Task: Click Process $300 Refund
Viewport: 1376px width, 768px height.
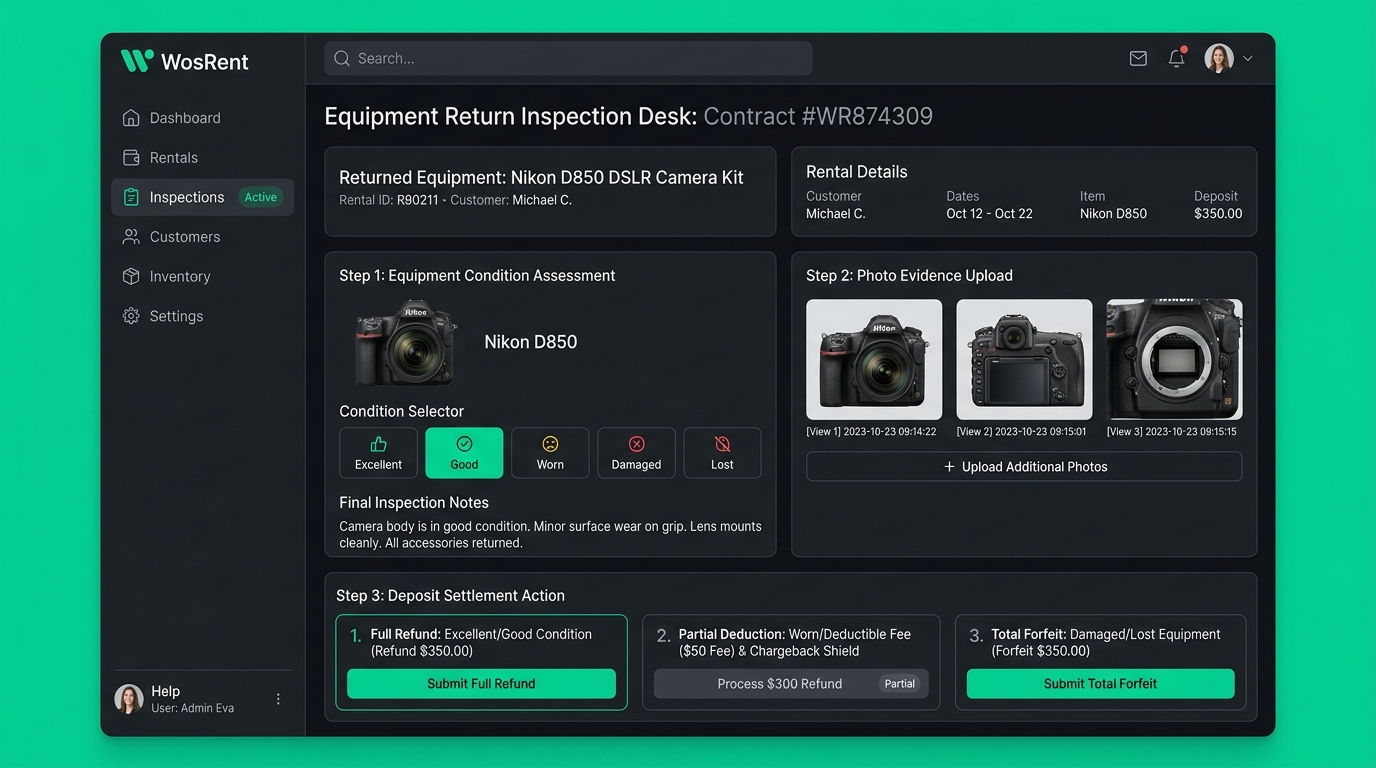Action: pos(791,684)
